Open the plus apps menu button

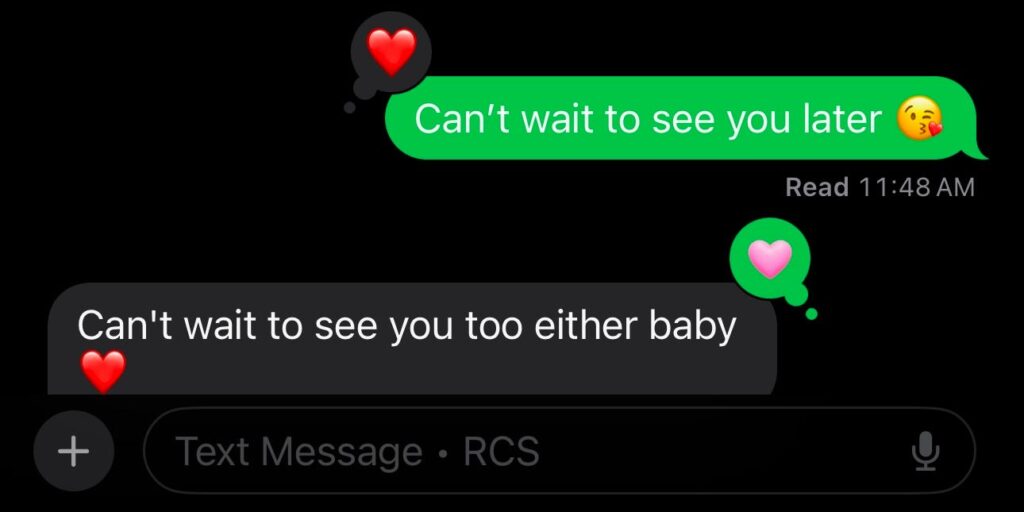(x=74, y=451)
